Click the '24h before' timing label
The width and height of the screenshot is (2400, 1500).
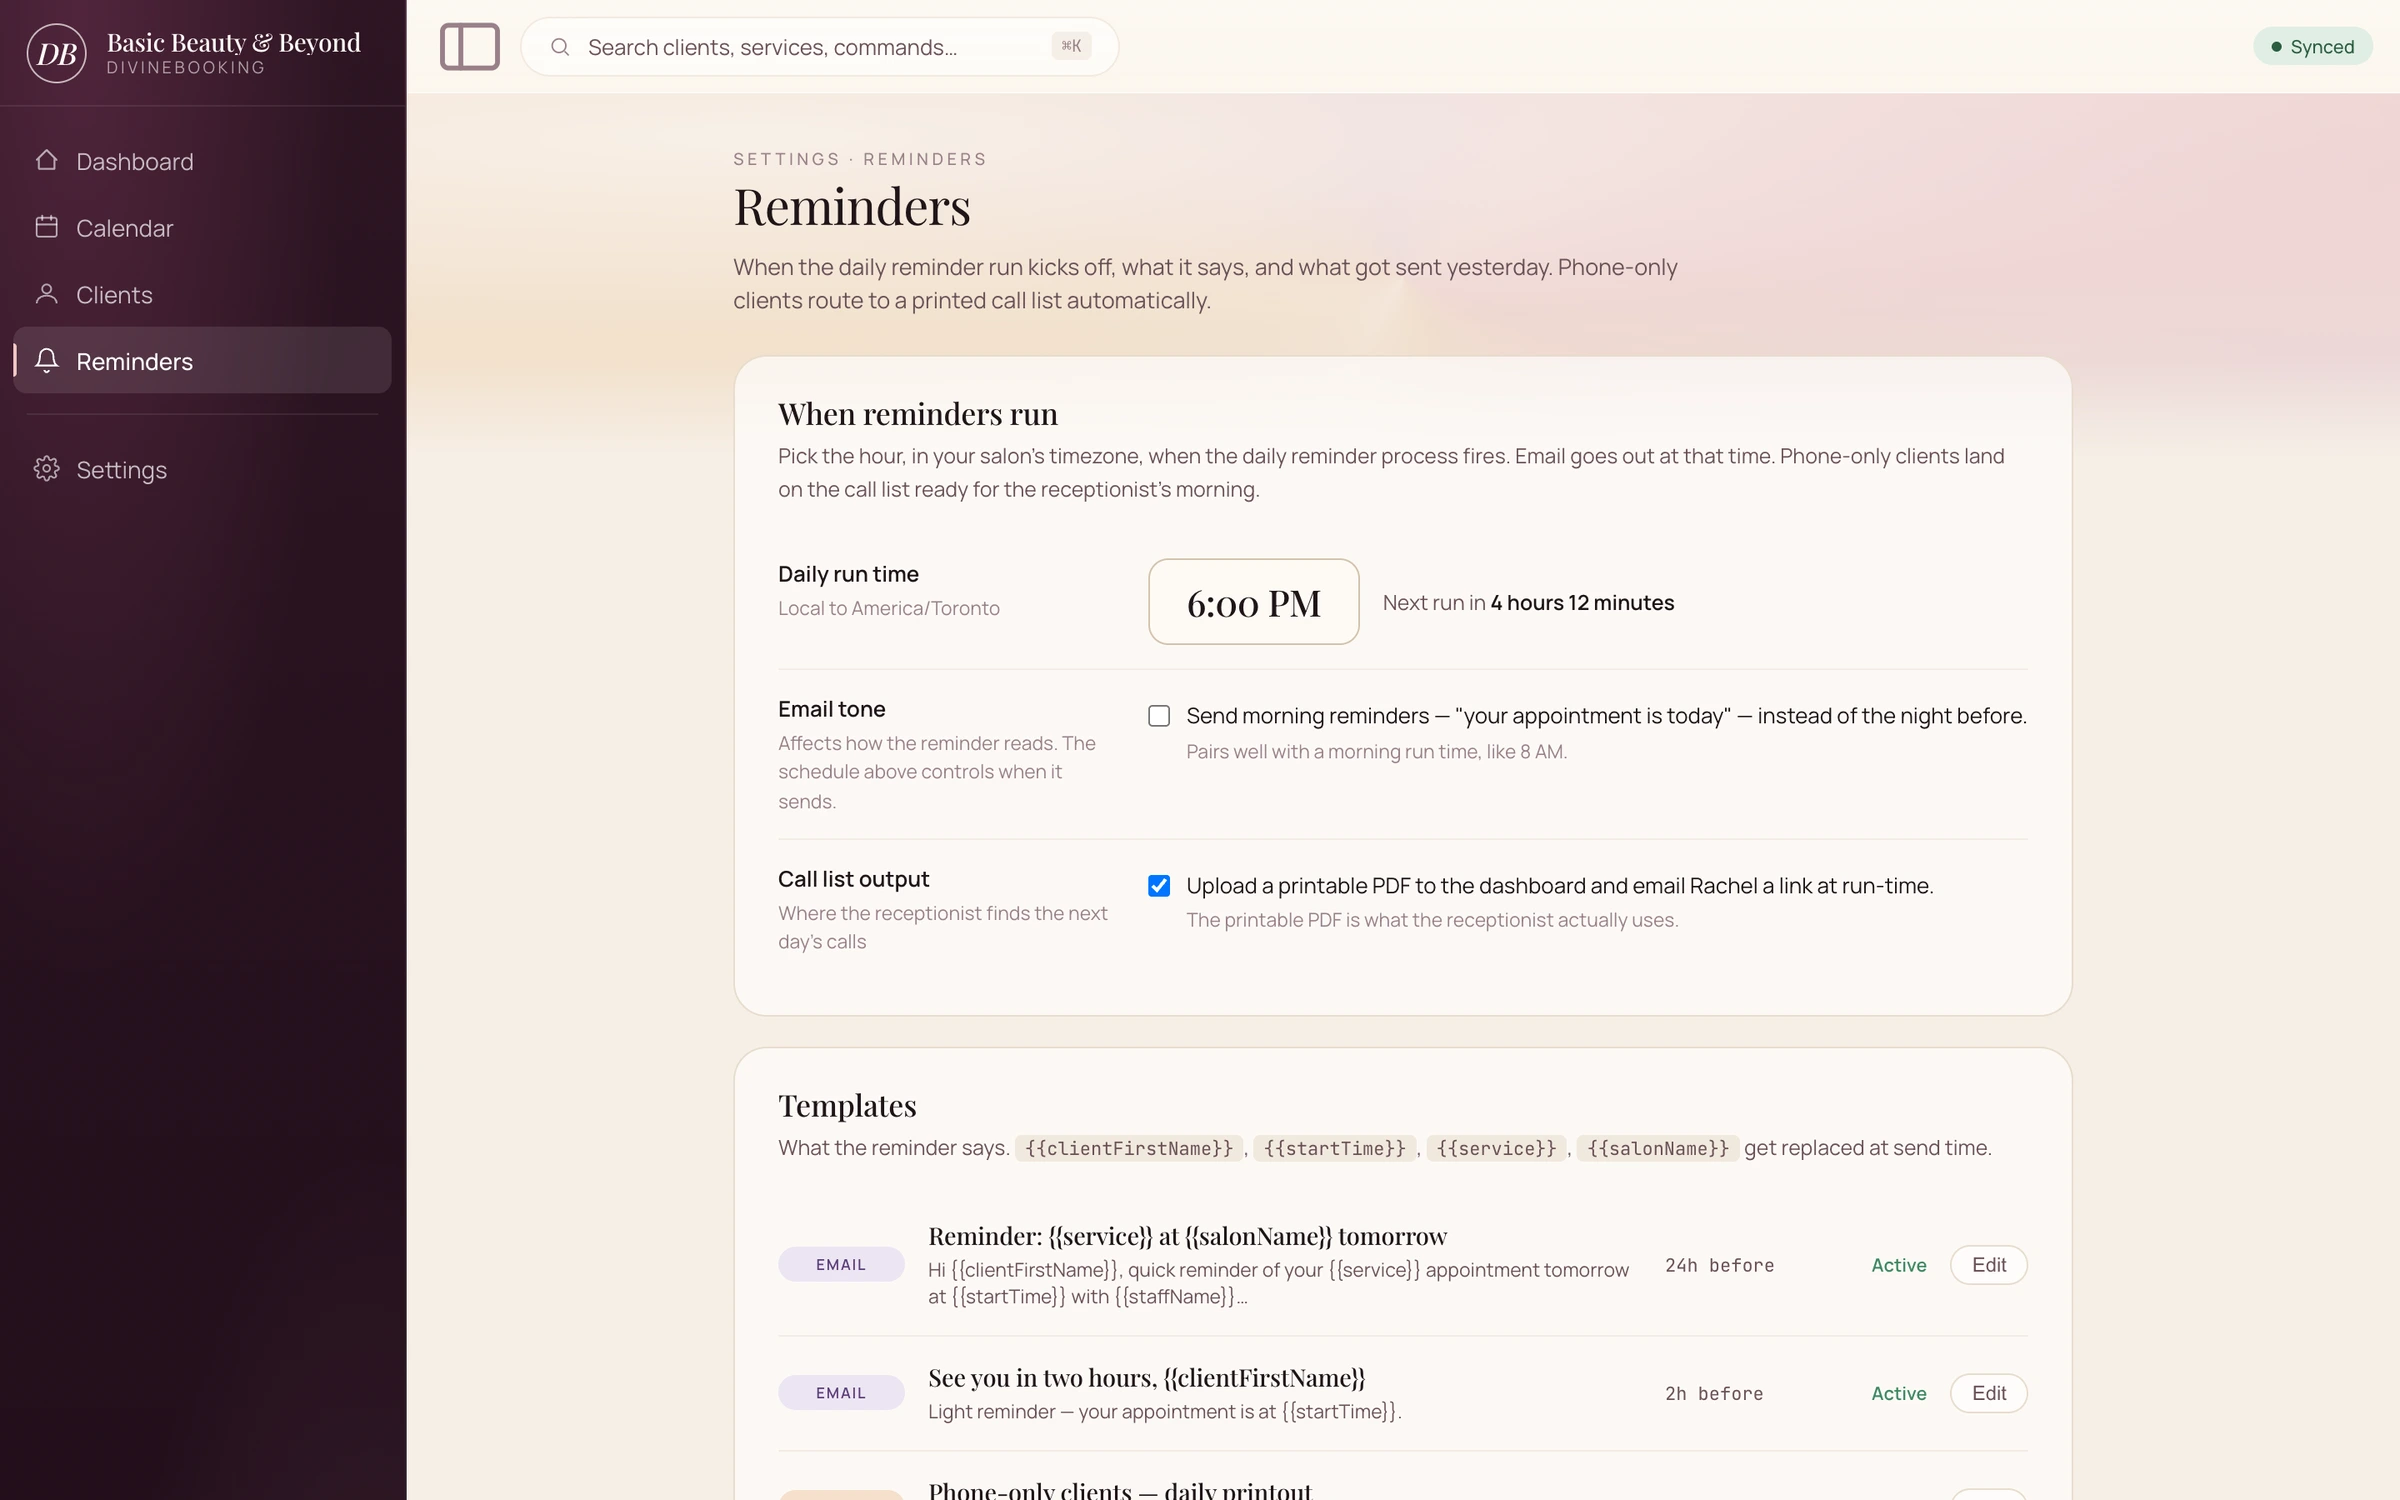tap(1719, 1266)
